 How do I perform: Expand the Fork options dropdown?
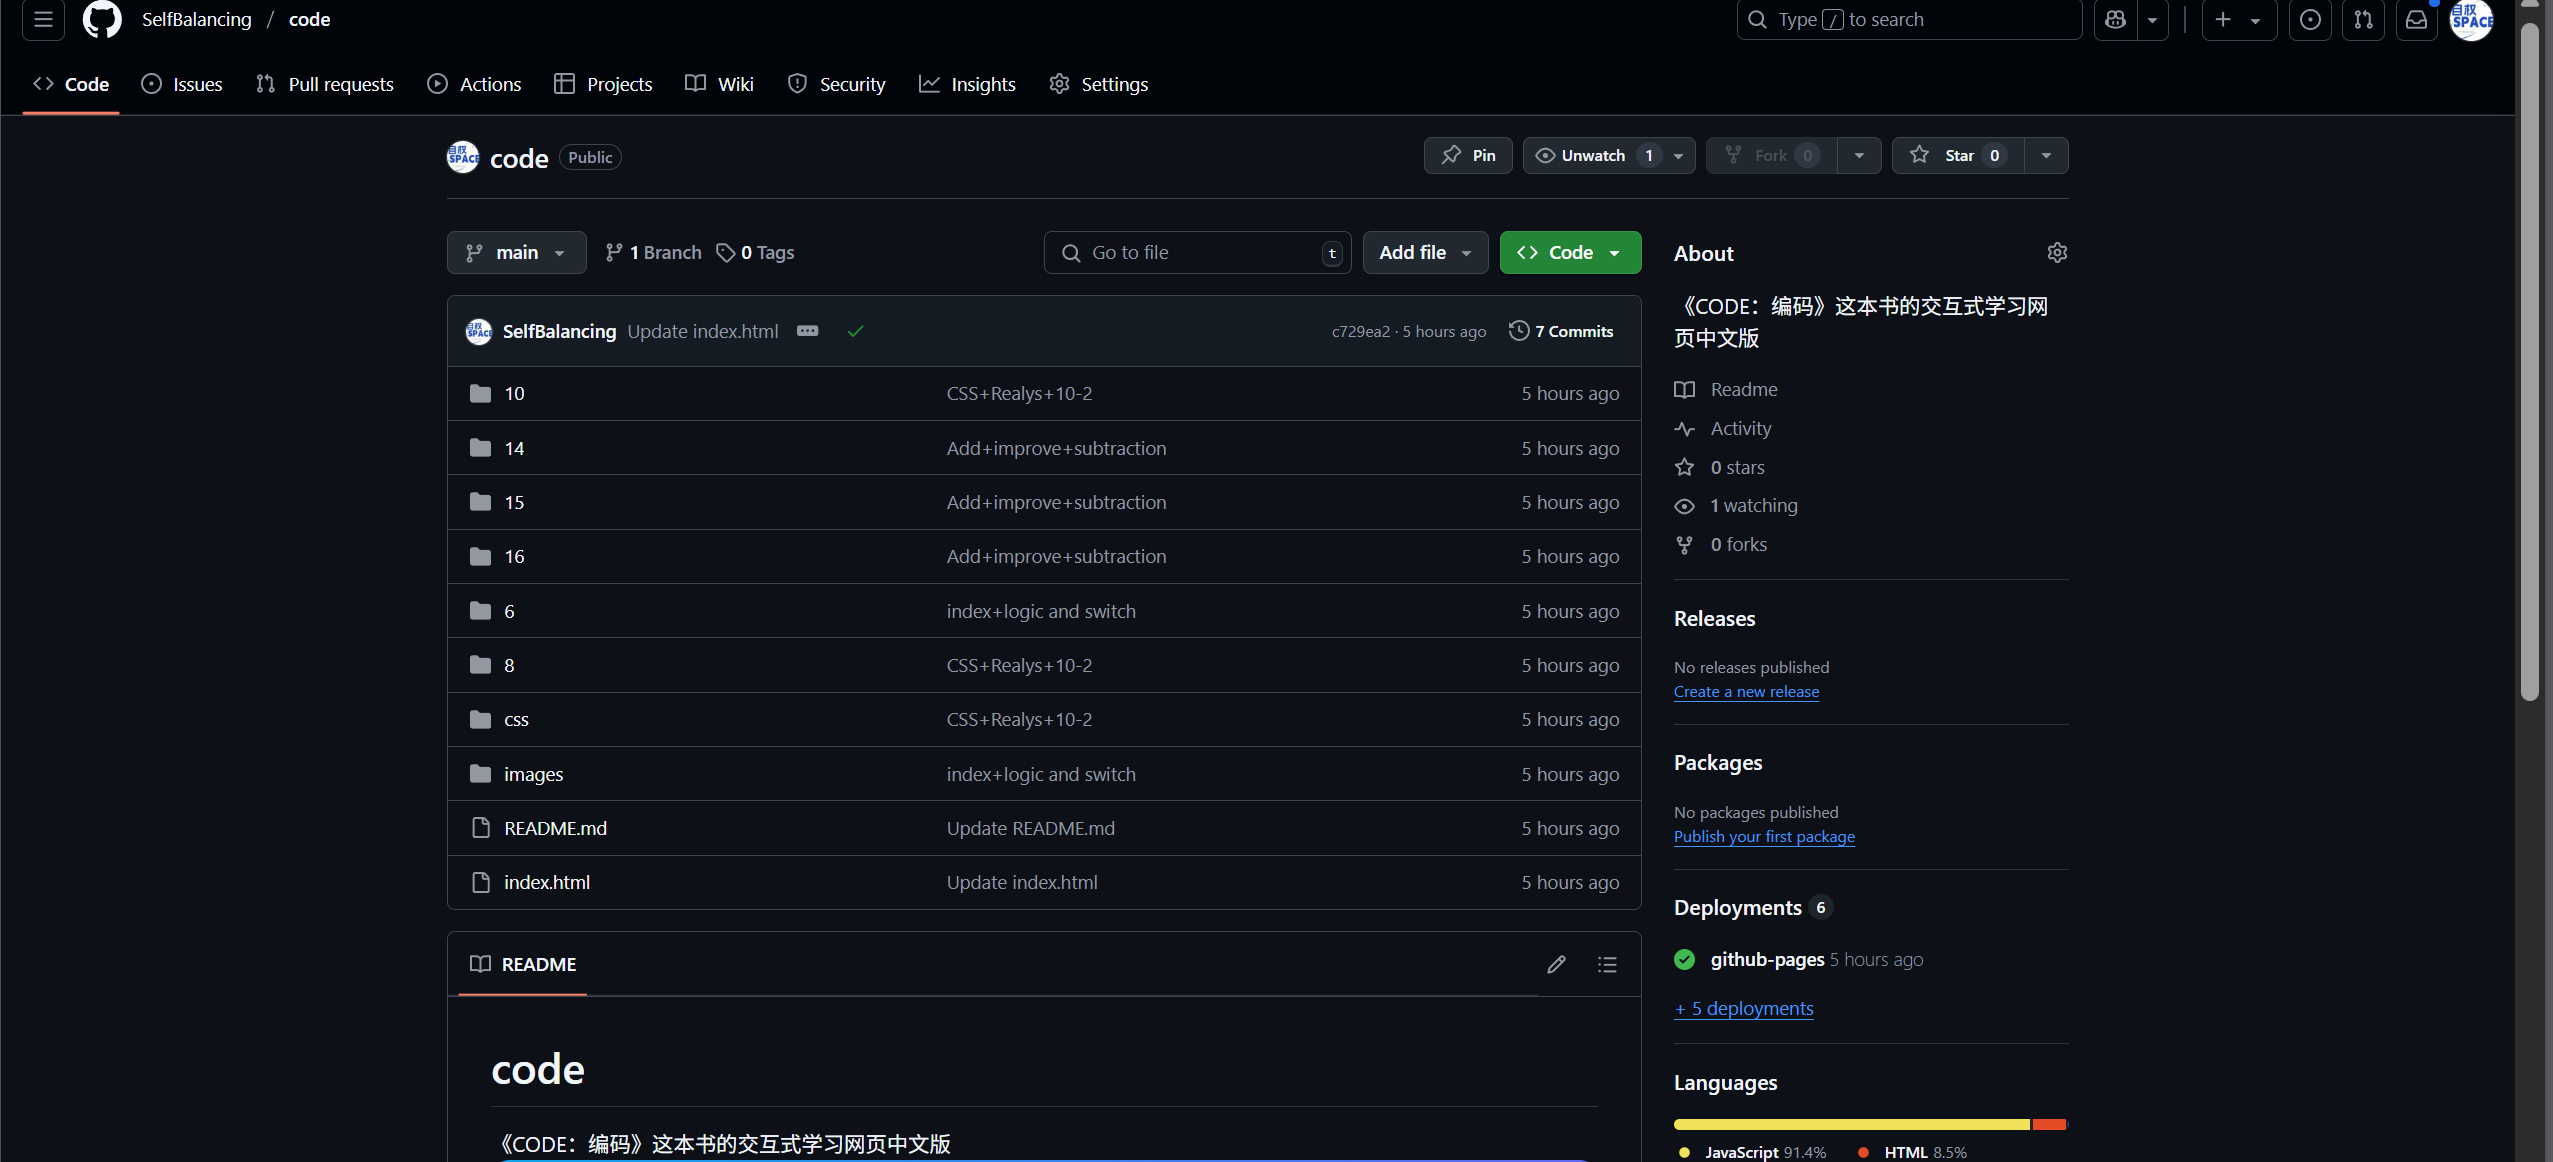pyautogui.click(x=1859, y=155)
